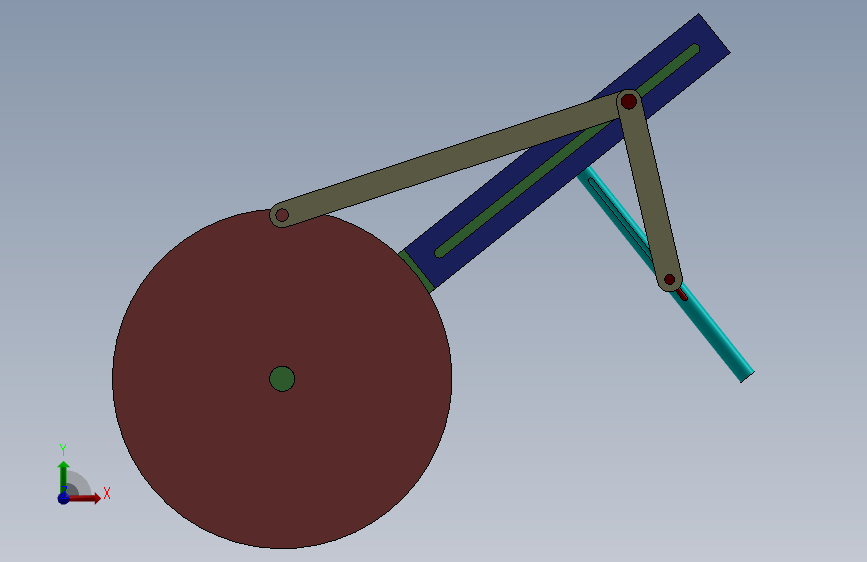Select the short olive link to the cyan rod

[649, 191]
